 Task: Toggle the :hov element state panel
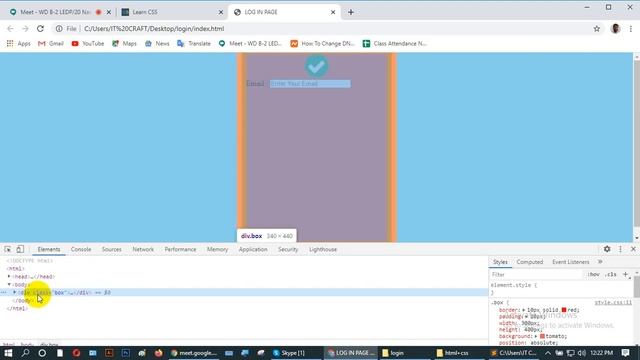593,275
